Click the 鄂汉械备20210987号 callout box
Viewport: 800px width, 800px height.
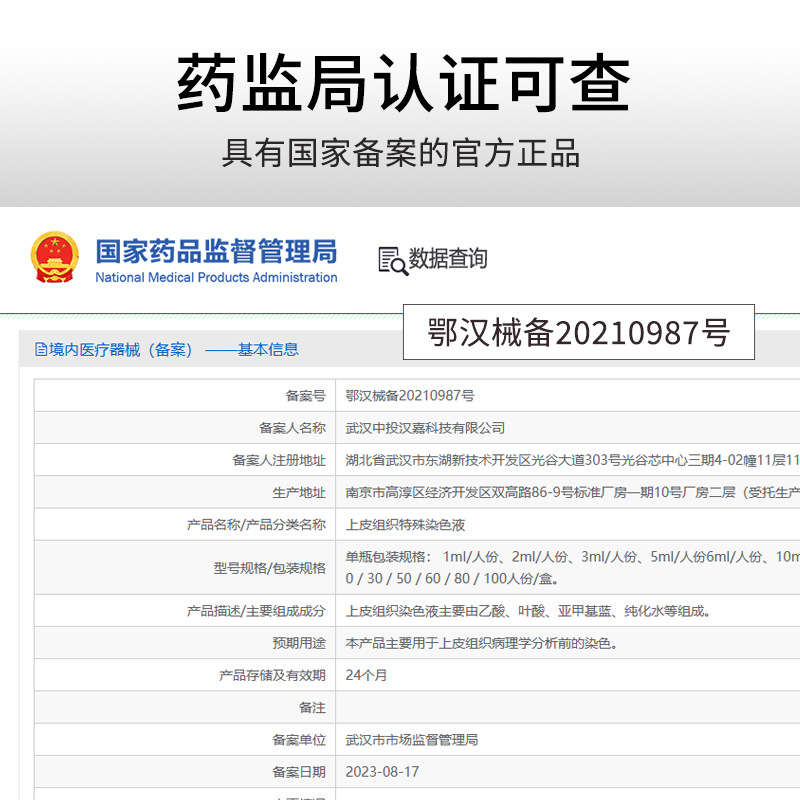(579, 332)
